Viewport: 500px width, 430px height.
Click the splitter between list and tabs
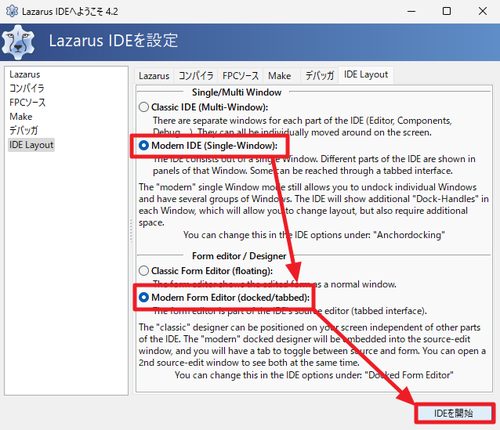pyautogui.click(x=131, y=231)
